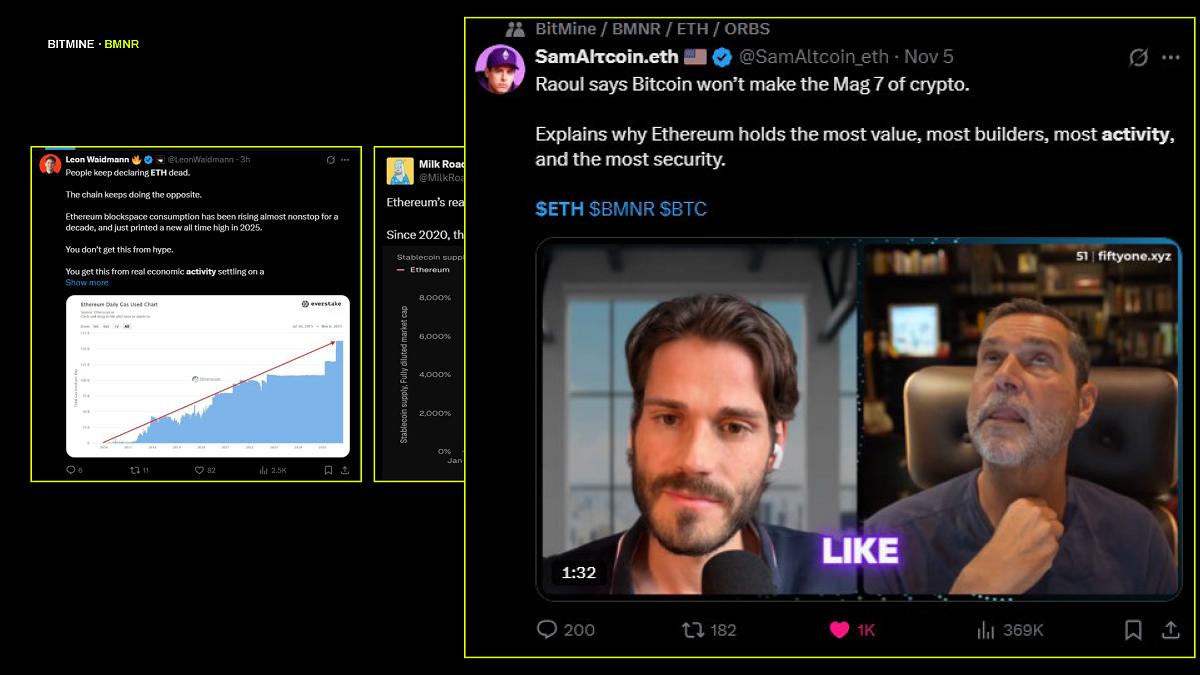
Task: Open SamAltcoin.eth profile avatar
Action: pyautogui.click(x=500, y=69)
